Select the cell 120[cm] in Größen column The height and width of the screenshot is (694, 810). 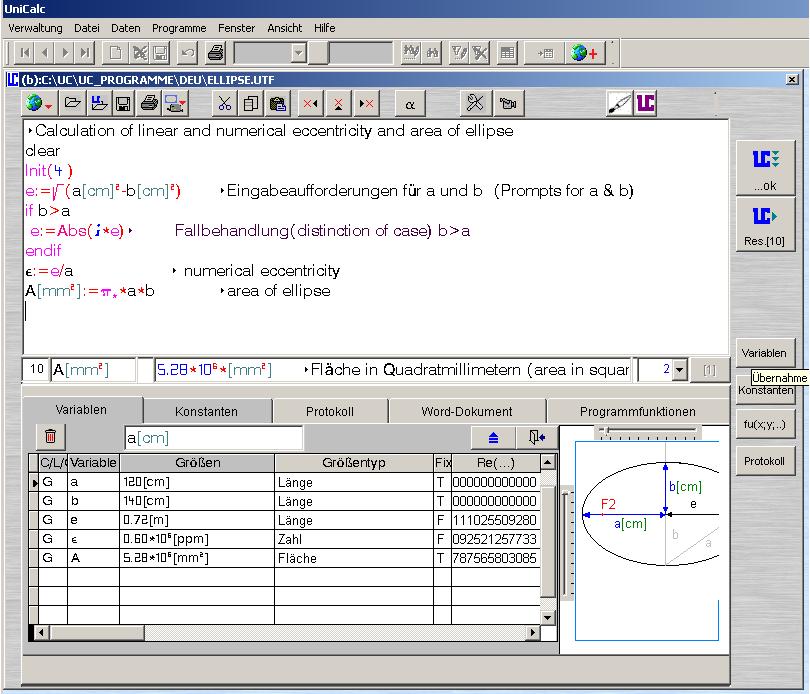197,482
